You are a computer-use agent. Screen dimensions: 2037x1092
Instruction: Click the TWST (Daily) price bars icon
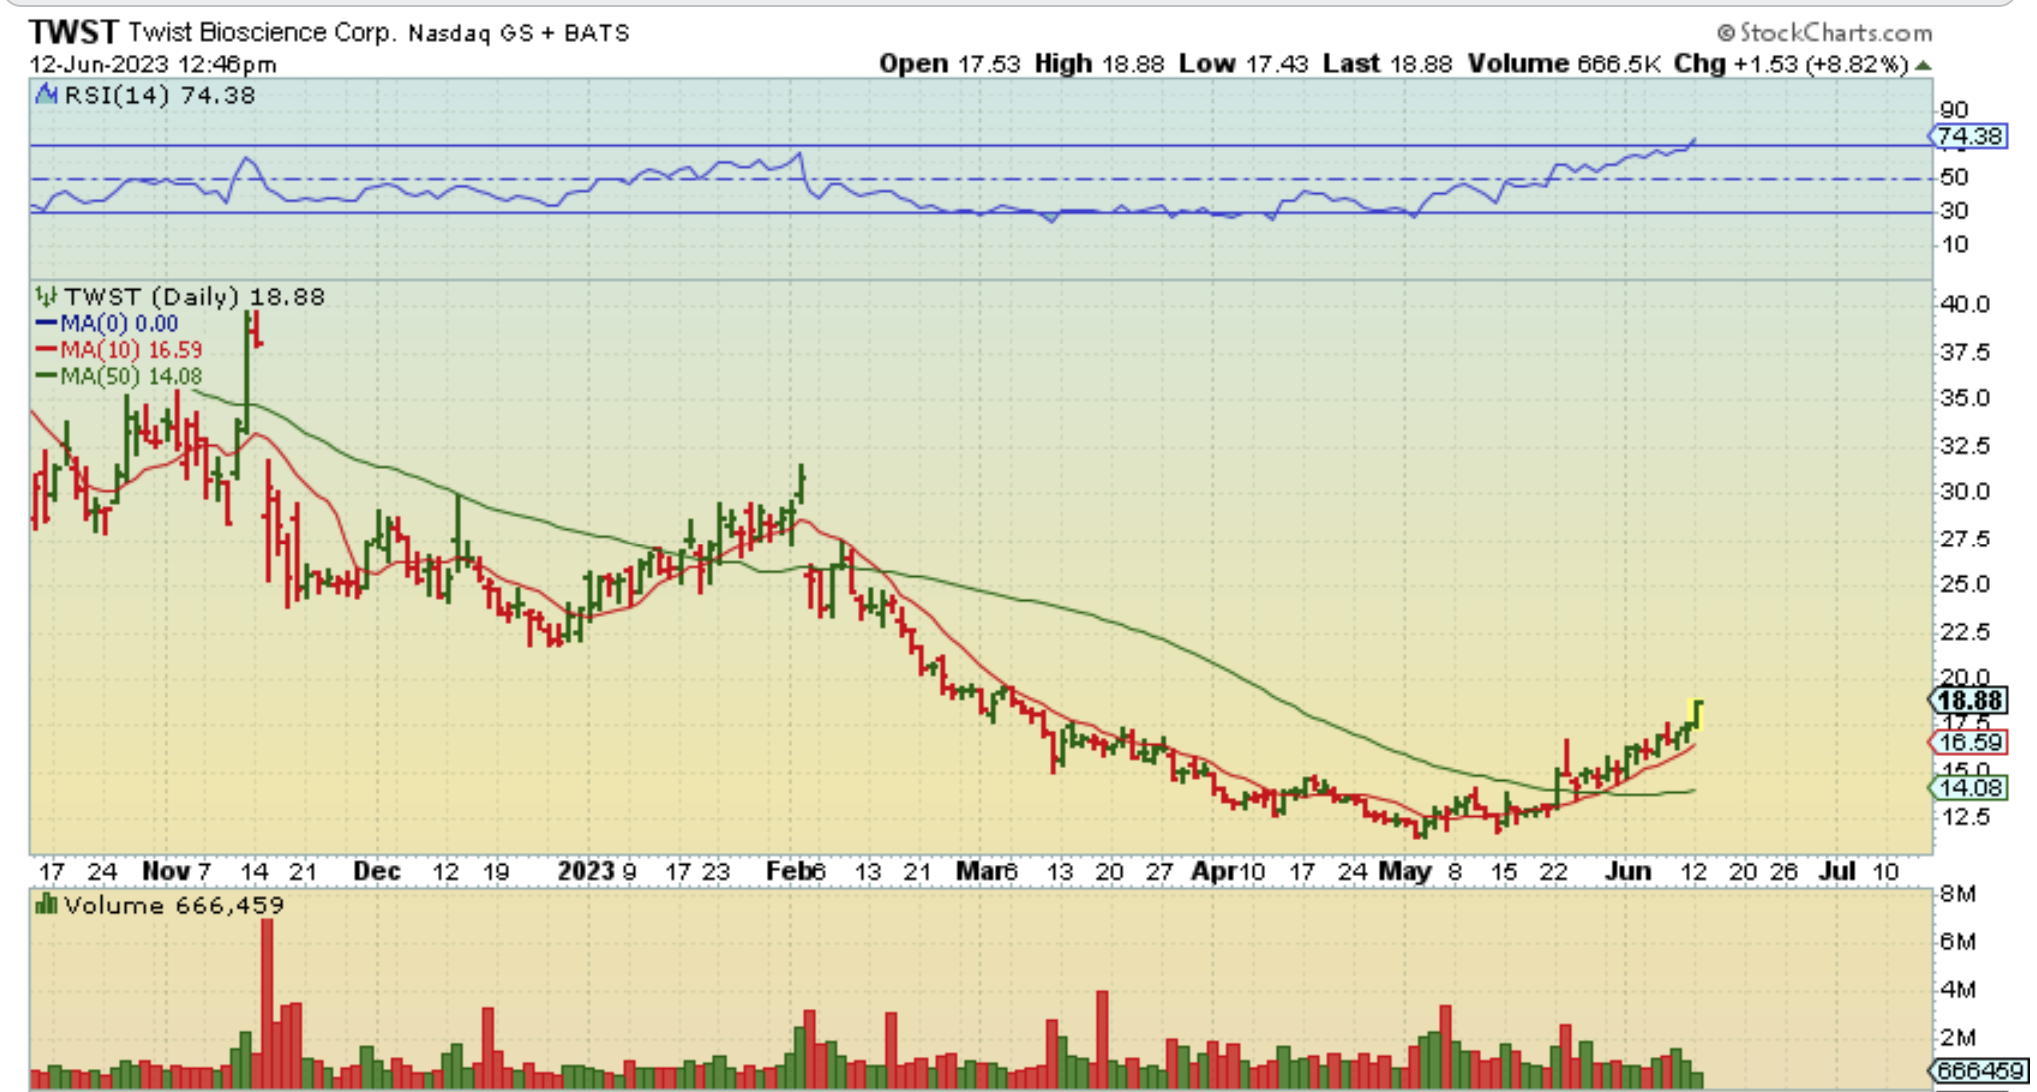[x=46, y=297]
